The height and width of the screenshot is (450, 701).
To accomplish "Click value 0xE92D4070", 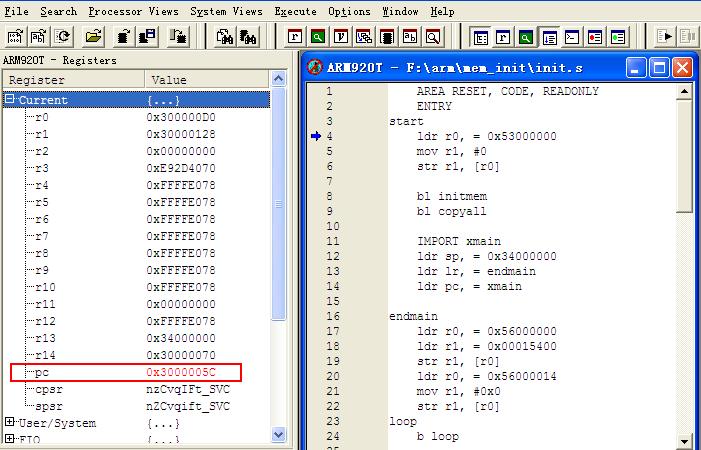I will [181, 168].
